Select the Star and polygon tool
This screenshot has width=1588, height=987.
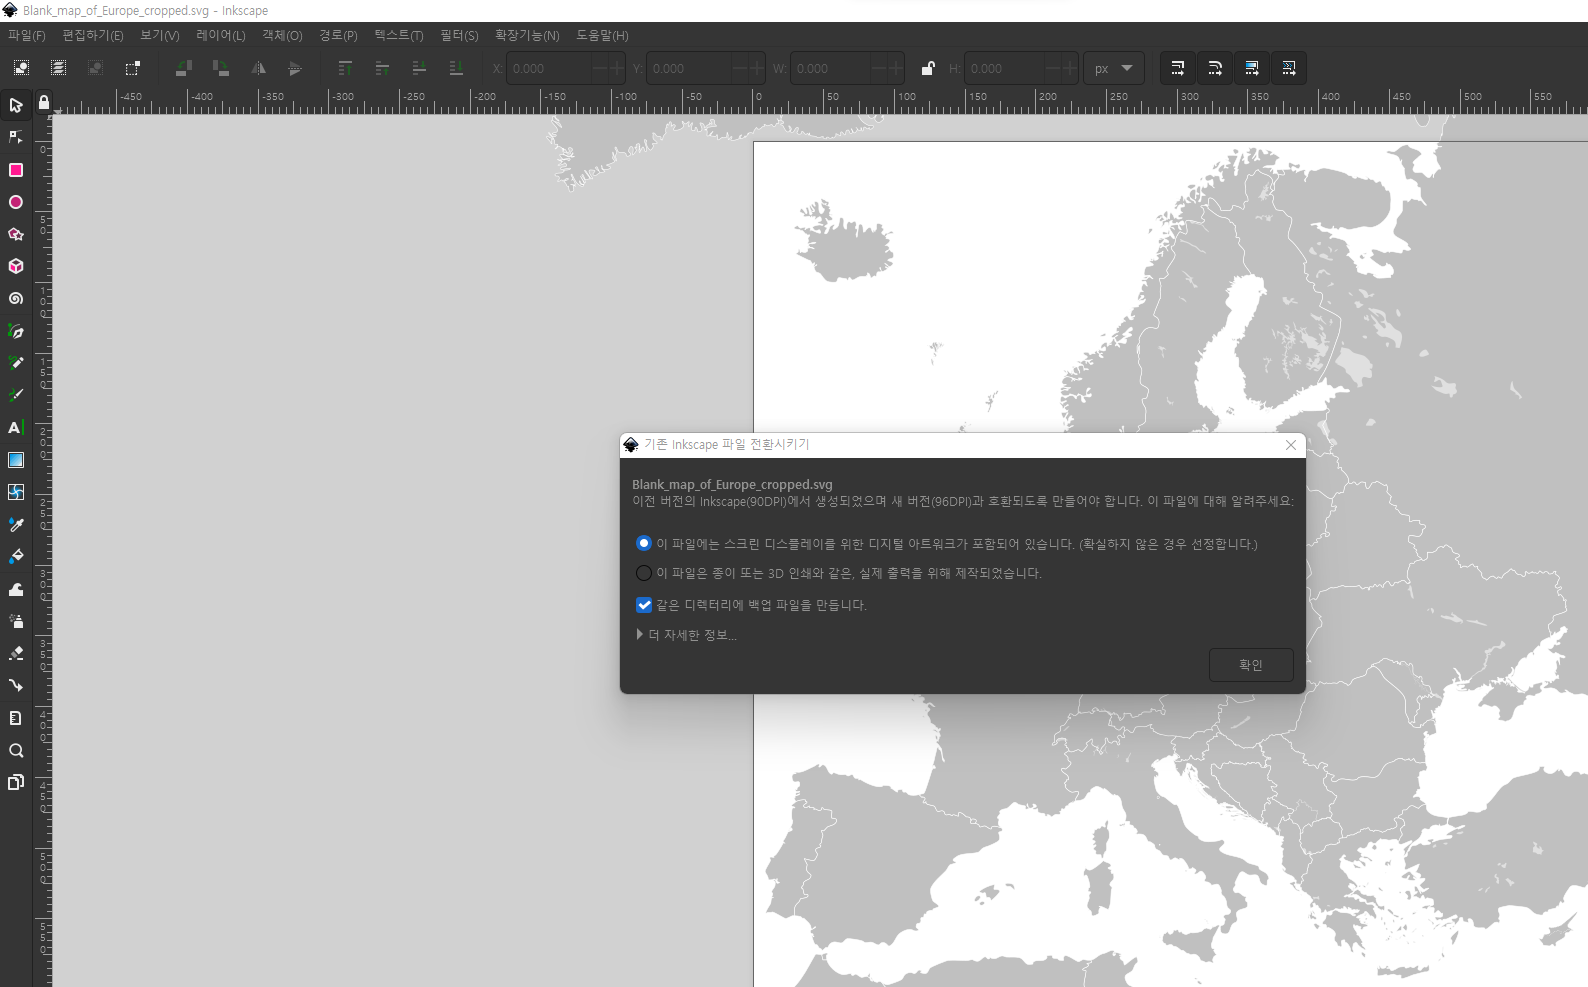click(16, 234)
